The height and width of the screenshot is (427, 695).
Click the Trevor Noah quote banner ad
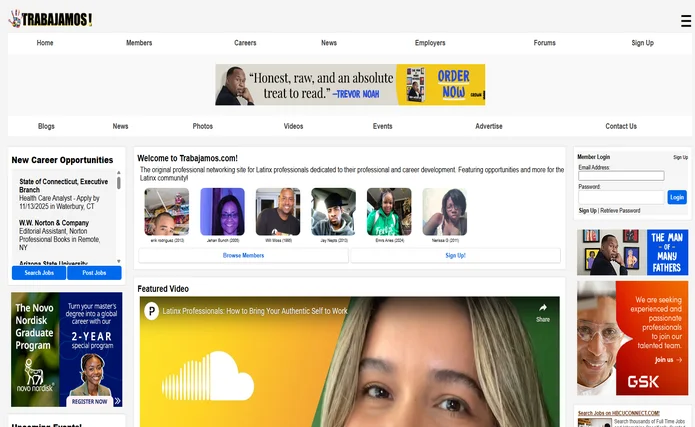(x=350, y=85)
